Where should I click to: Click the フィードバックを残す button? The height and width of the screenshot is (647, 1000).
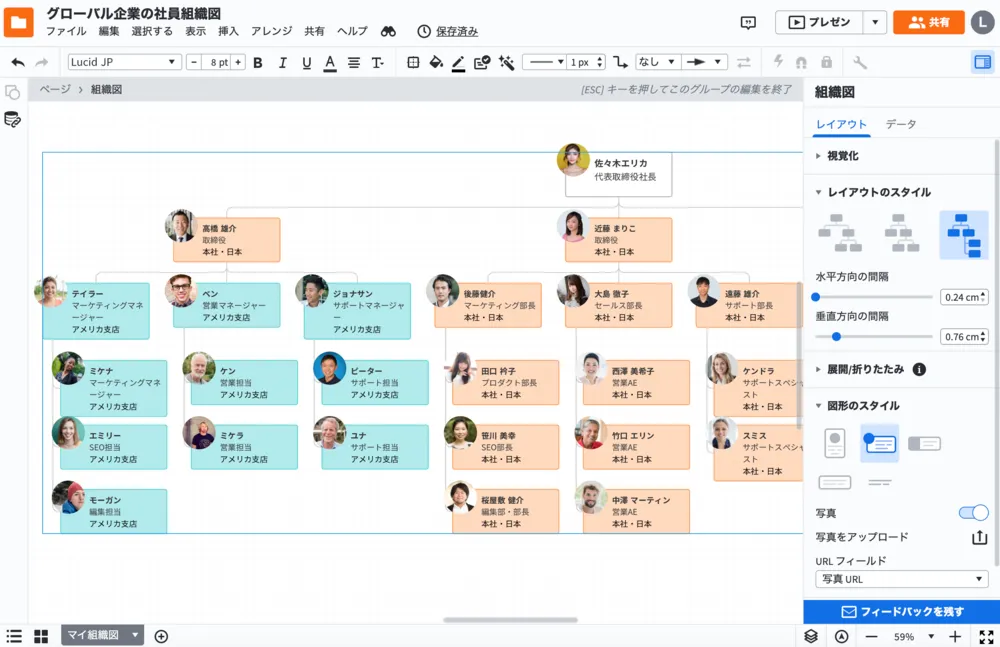902,611
